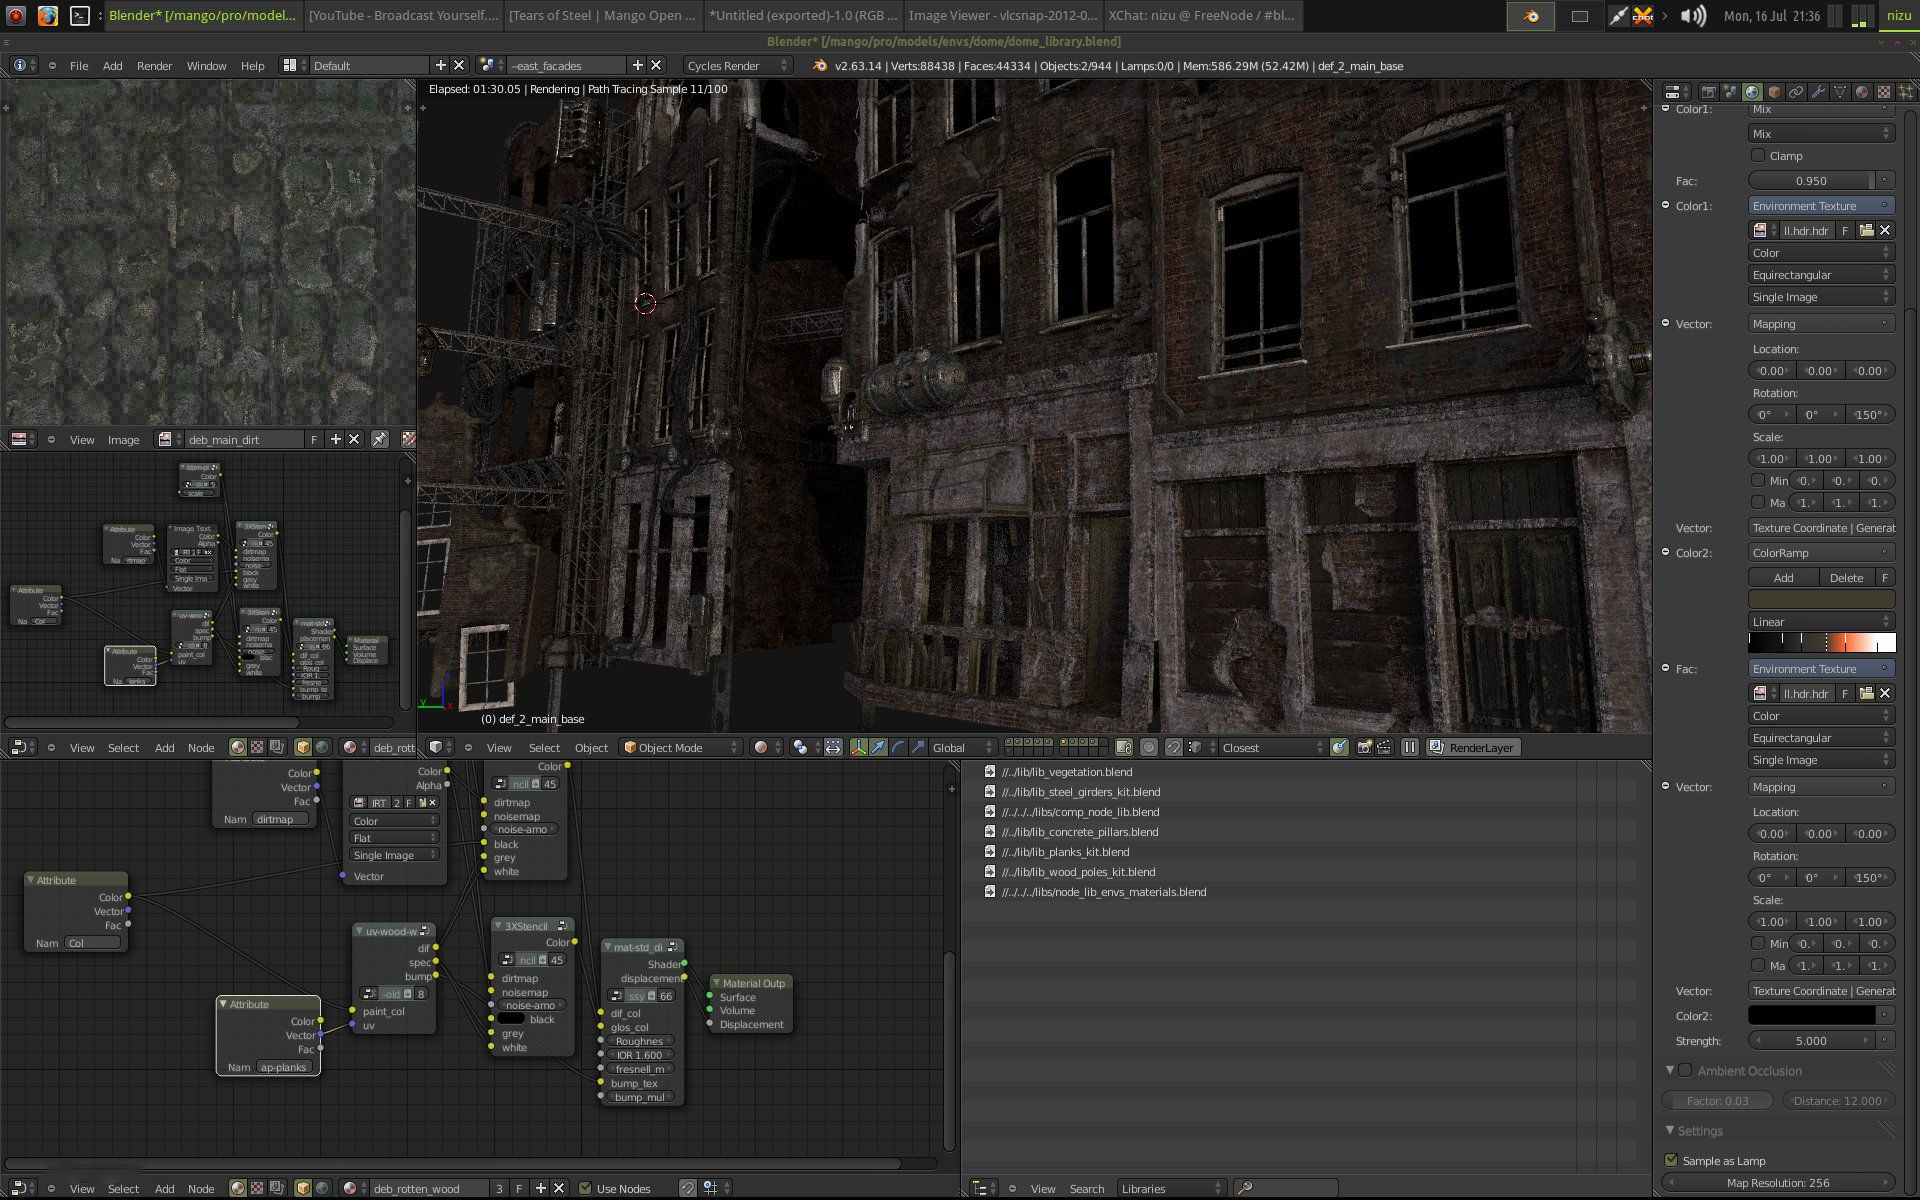Switch to Tears of Steel browser tab

pos(602,15)
